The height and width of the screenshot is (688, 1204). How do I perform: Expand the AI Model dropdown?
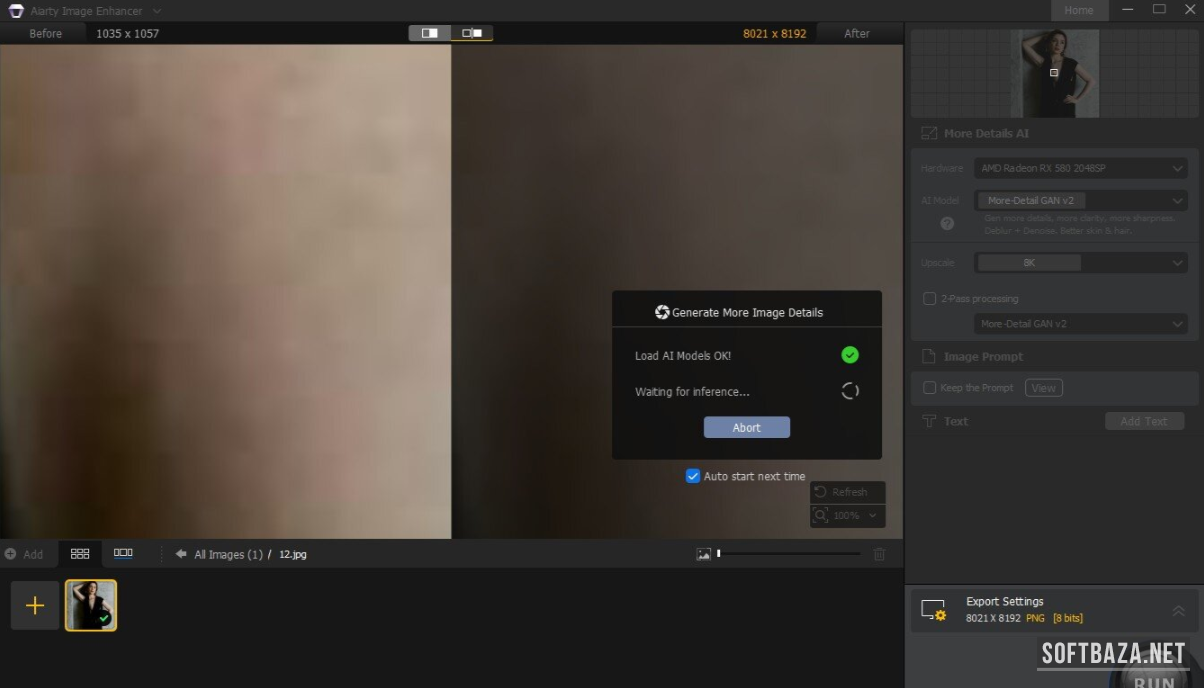[1080, 201]
